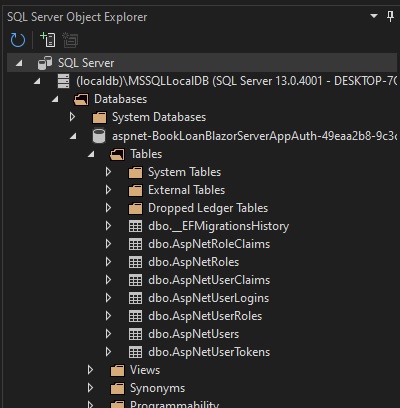Select the dbo.__EFMigrationsHistory label

pyautogui.click(x=219, y=226)
